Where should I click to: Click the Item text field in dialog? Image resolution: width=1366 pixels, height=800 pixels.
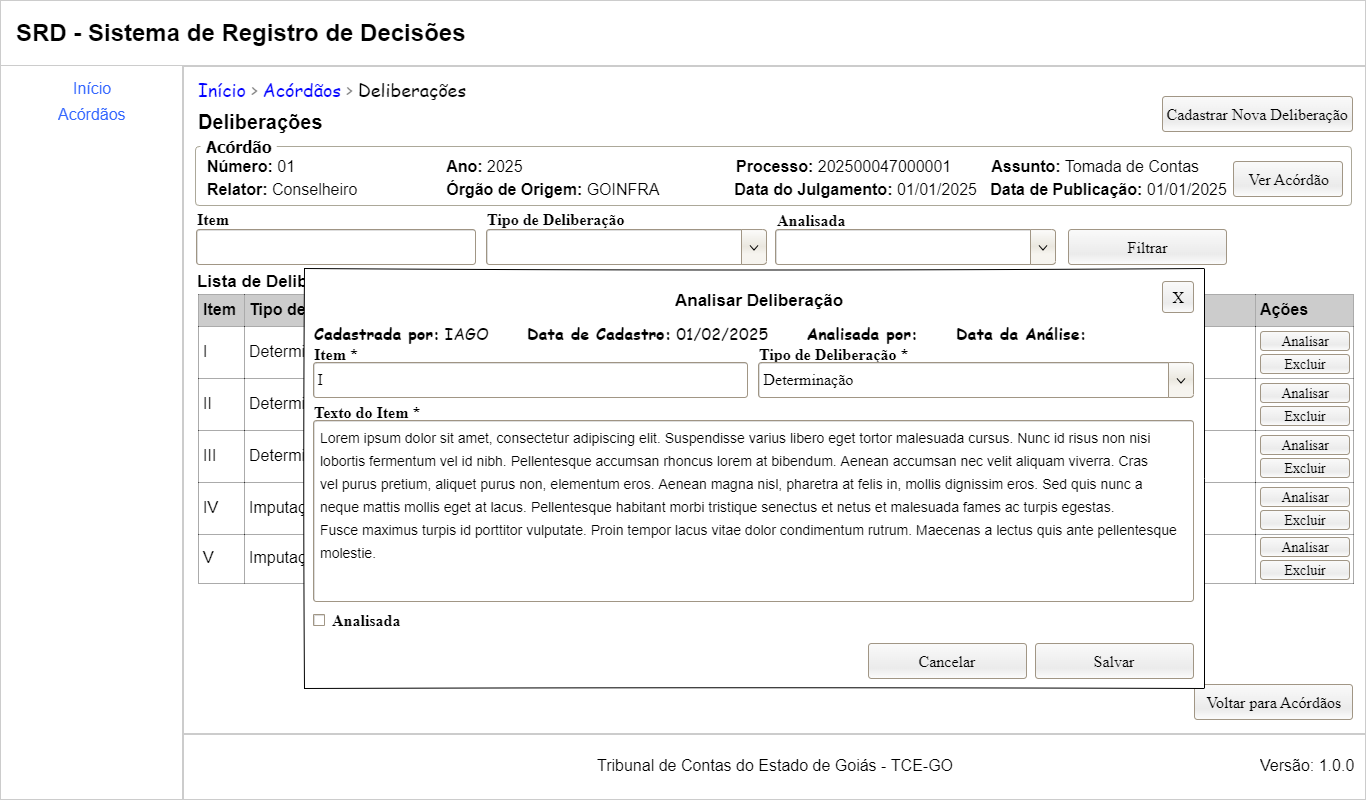tap(530, 380)
